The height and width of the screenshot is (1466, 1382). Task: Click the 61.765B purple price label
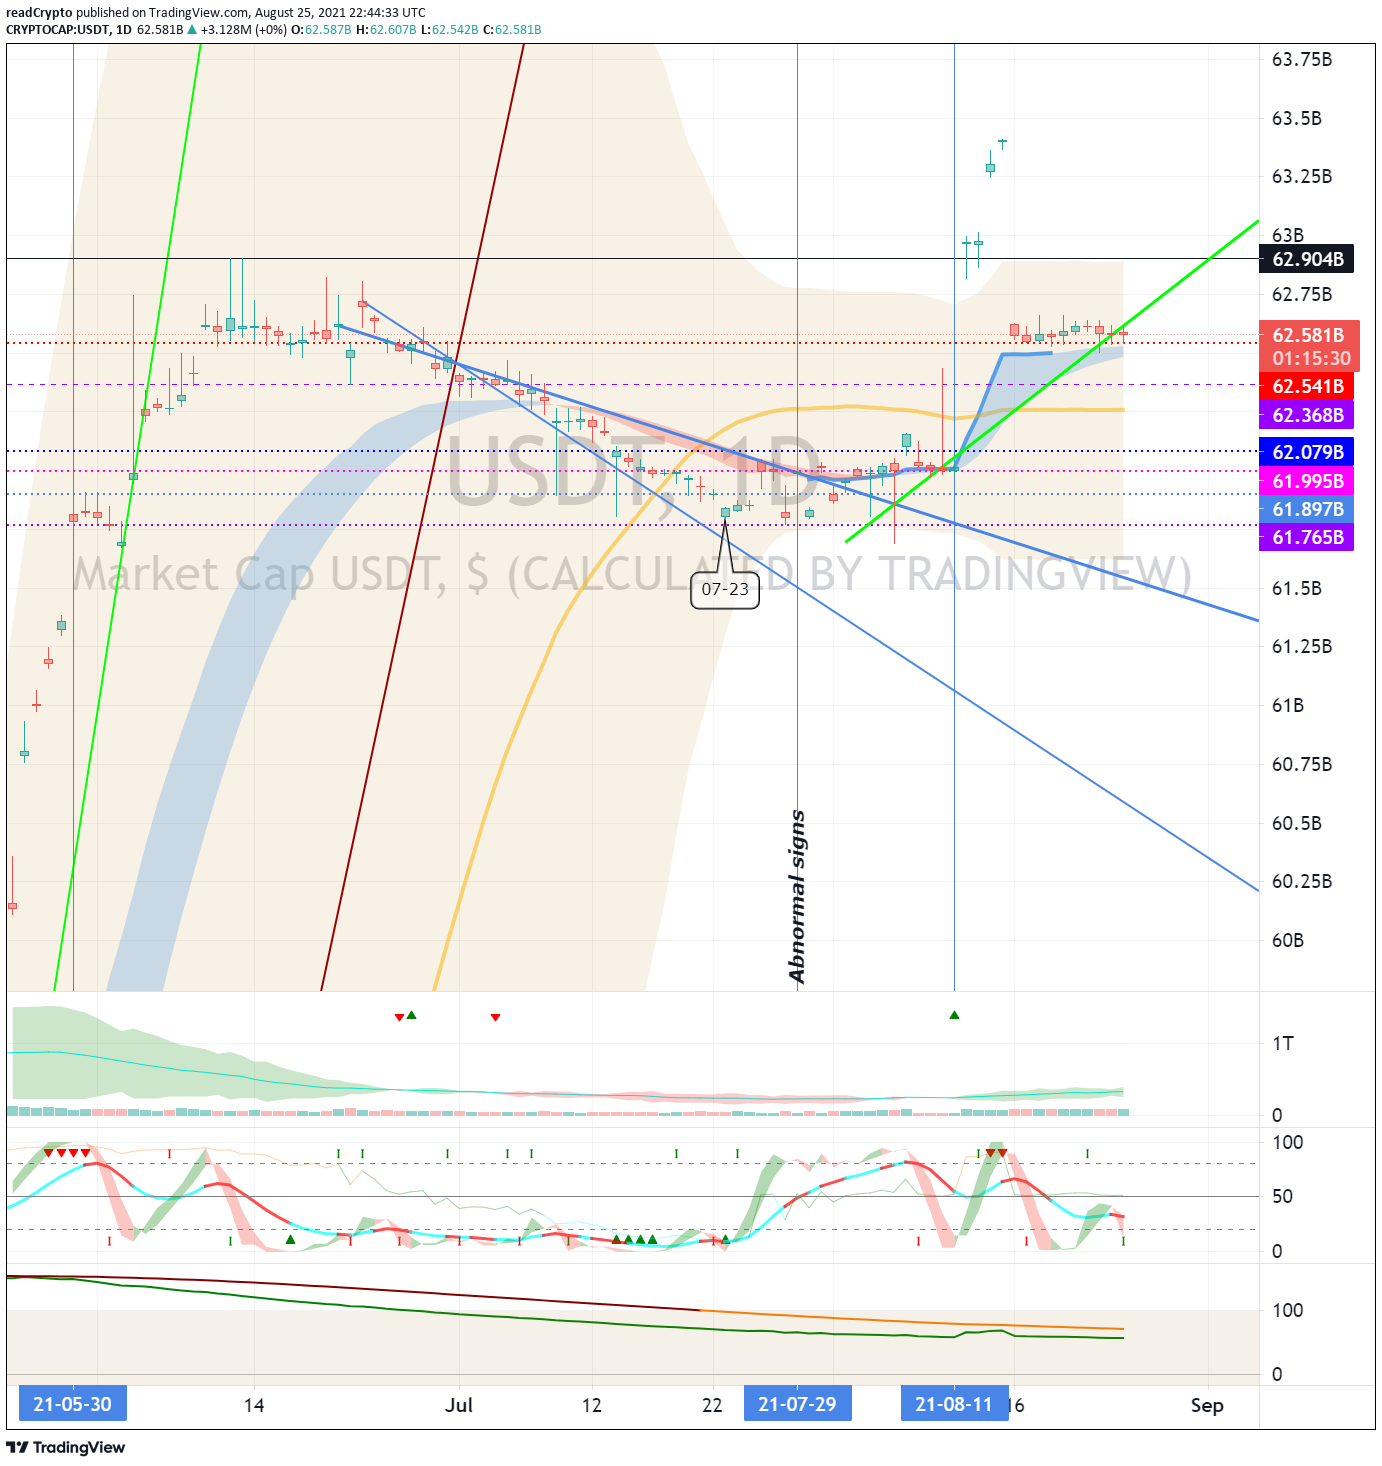click(1306, 537)
